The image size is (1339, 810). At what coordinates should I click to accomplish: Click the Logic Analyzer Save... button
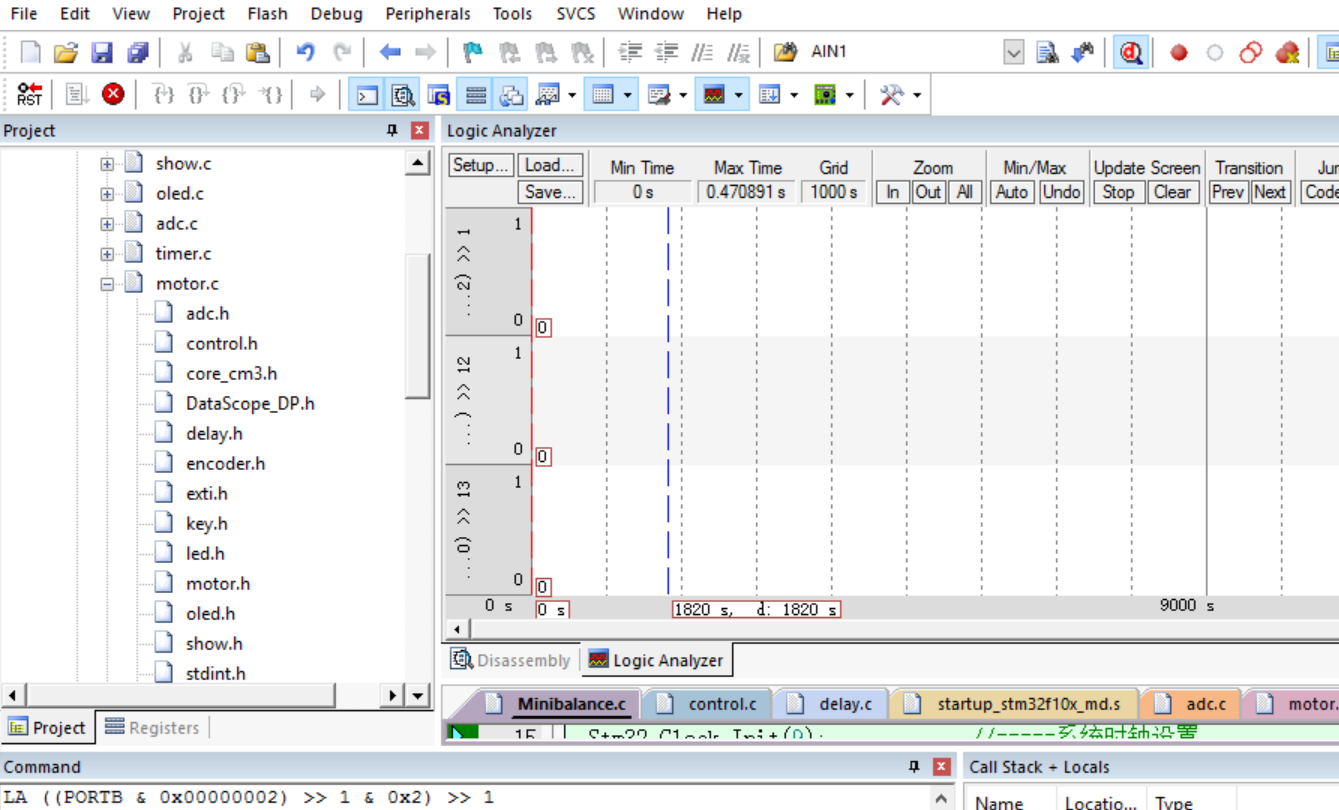[550, 192]
